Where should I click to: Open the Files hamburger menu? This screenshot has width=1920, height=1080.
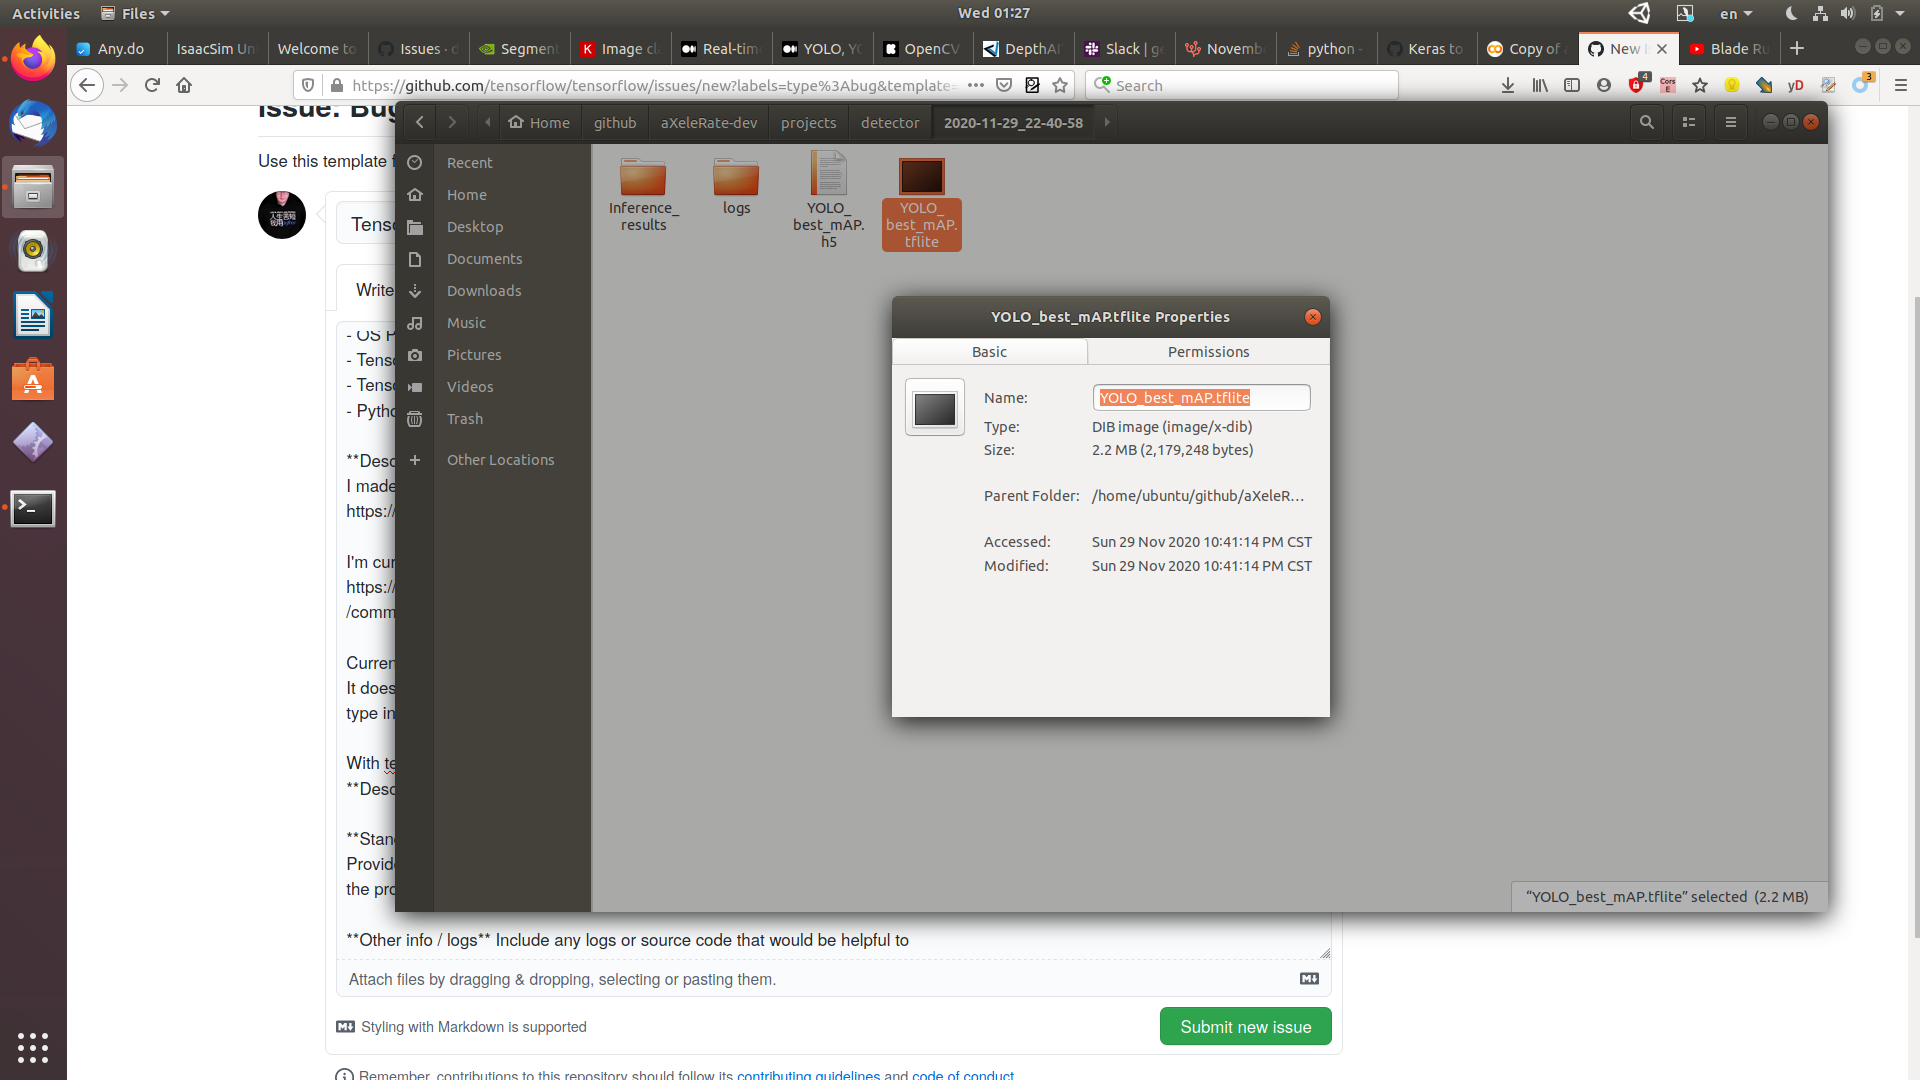pos(1731,122)
